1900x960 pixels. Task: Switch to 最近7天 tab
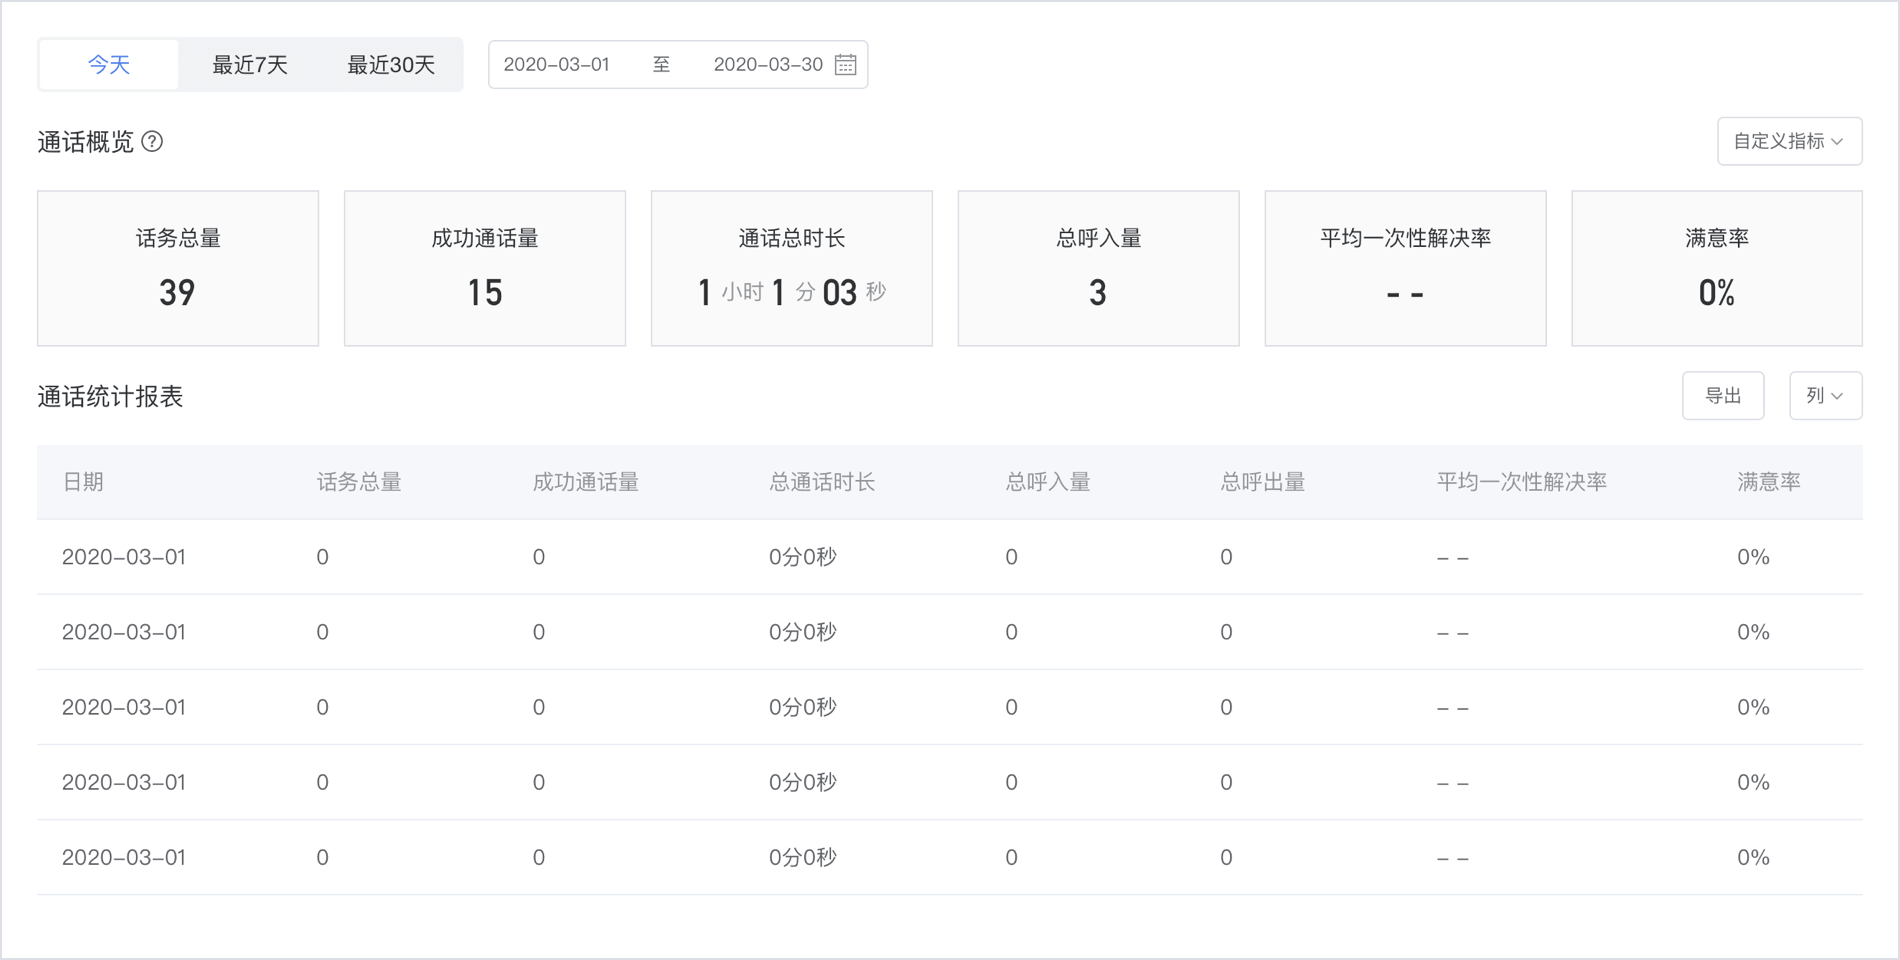(x=250, y=65)
